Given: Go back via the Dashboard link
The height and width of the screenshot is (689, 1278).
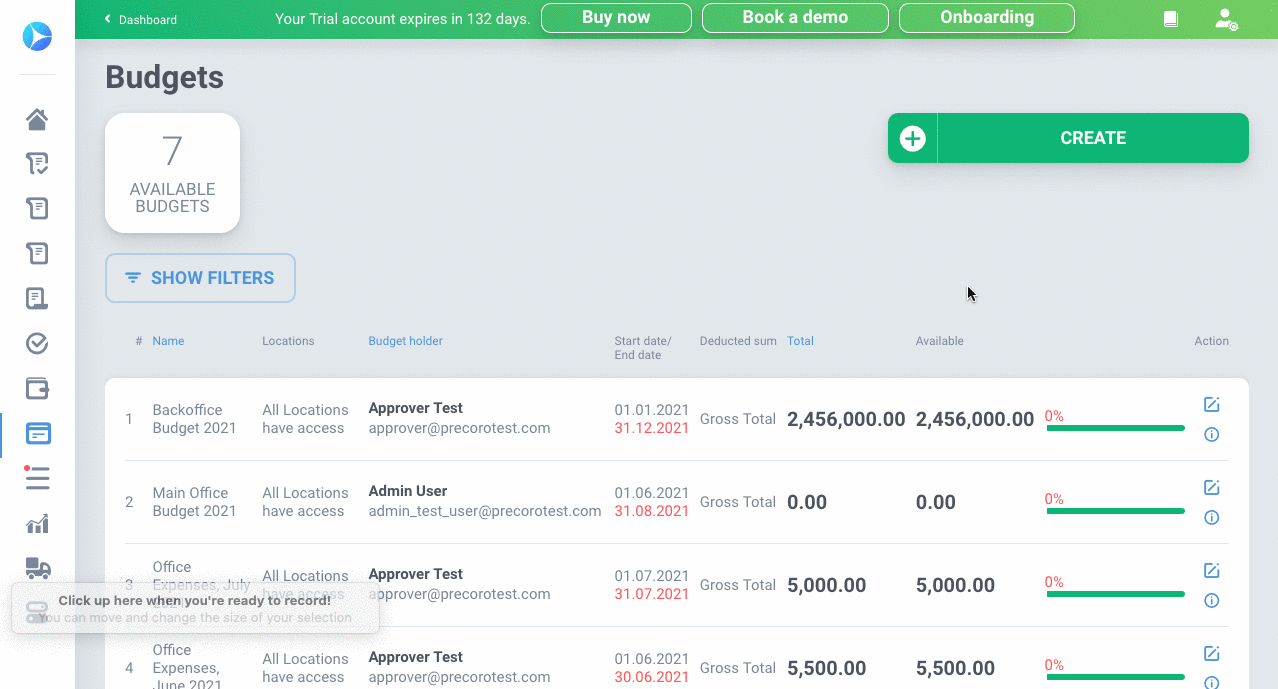Looking at the screenshot, I should (141, 19).
